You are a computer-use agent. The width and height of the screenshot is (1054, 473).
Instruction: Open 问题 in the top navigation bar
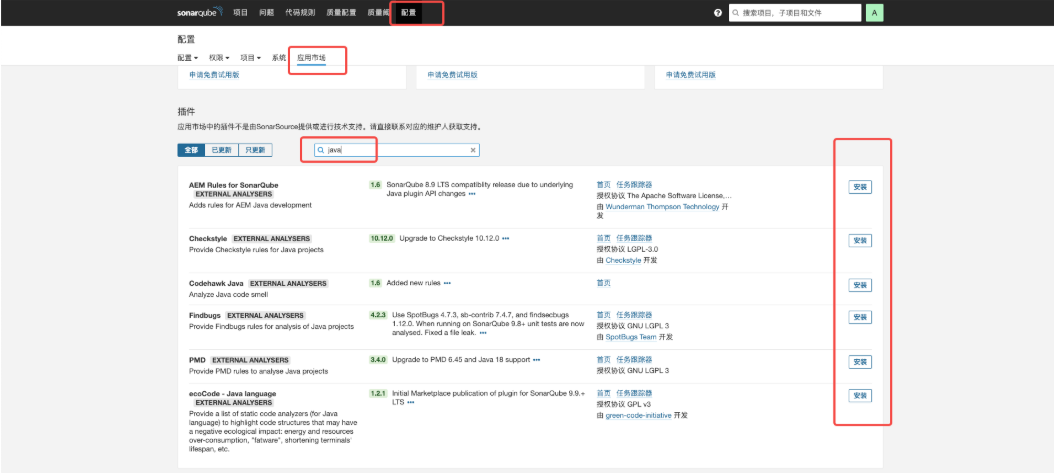point(267,13)
